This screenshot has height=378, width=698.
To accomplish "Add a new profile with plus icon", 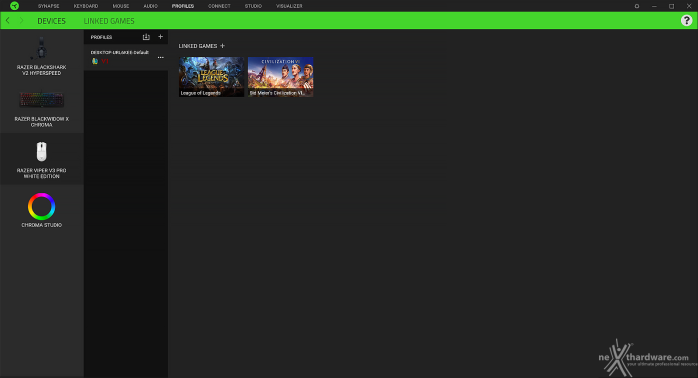I will coord(161,37).
